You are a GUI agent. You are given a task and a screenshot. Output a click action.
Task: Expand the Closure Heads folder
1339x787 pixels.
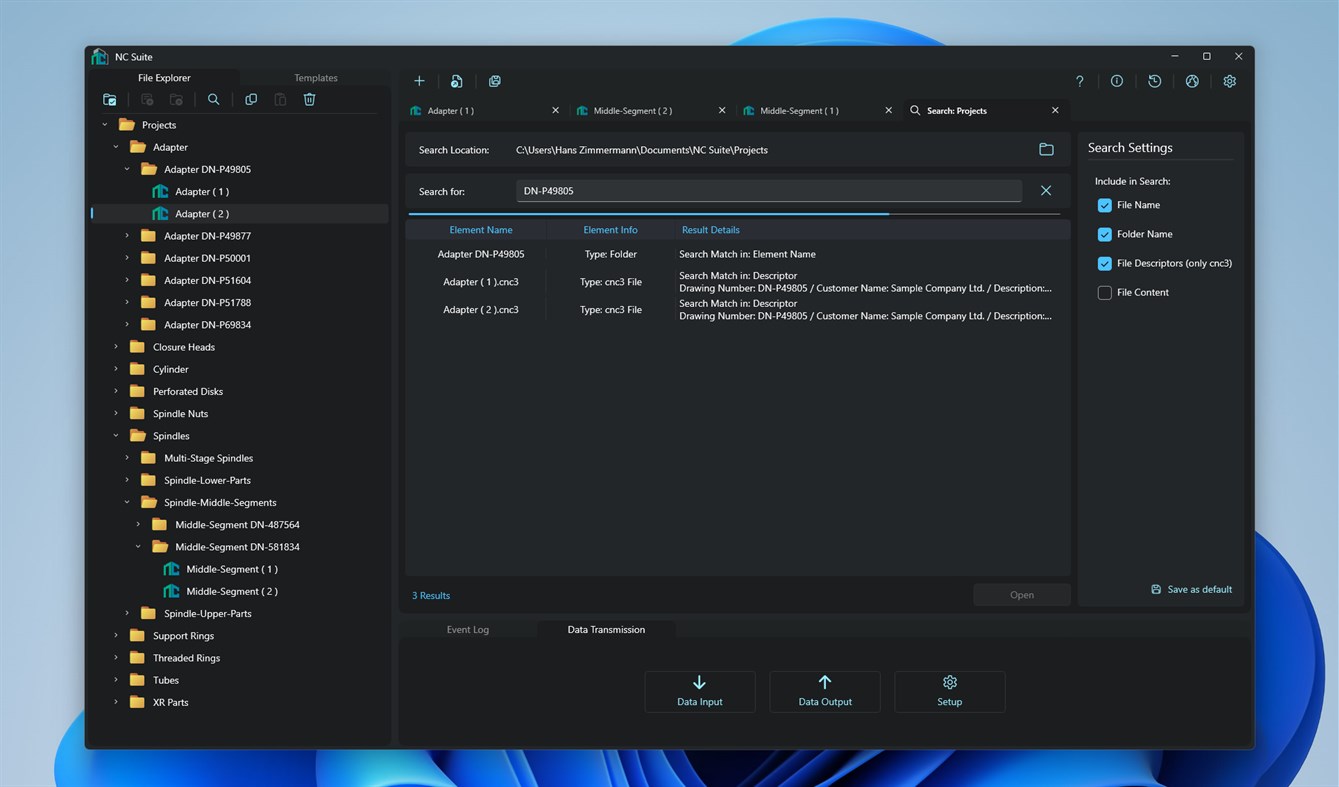[x=115, y=346]
